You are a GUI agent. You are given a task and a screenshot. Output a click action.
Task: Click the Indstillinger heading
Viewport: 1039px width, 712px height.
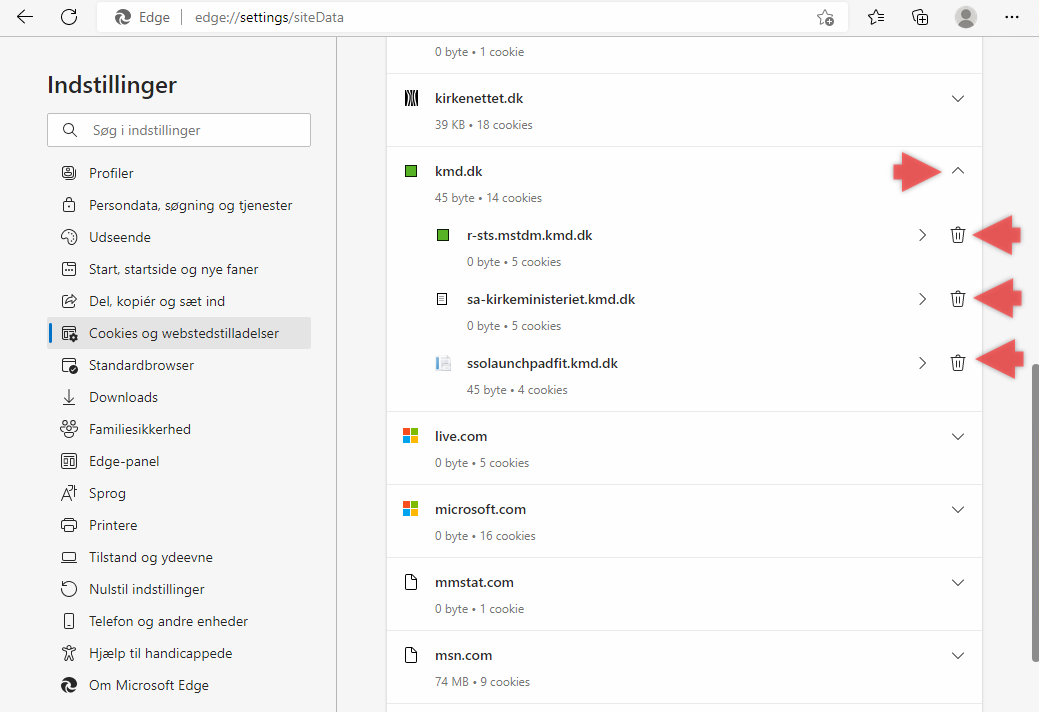pyautogui.click(x=112, y=85)
